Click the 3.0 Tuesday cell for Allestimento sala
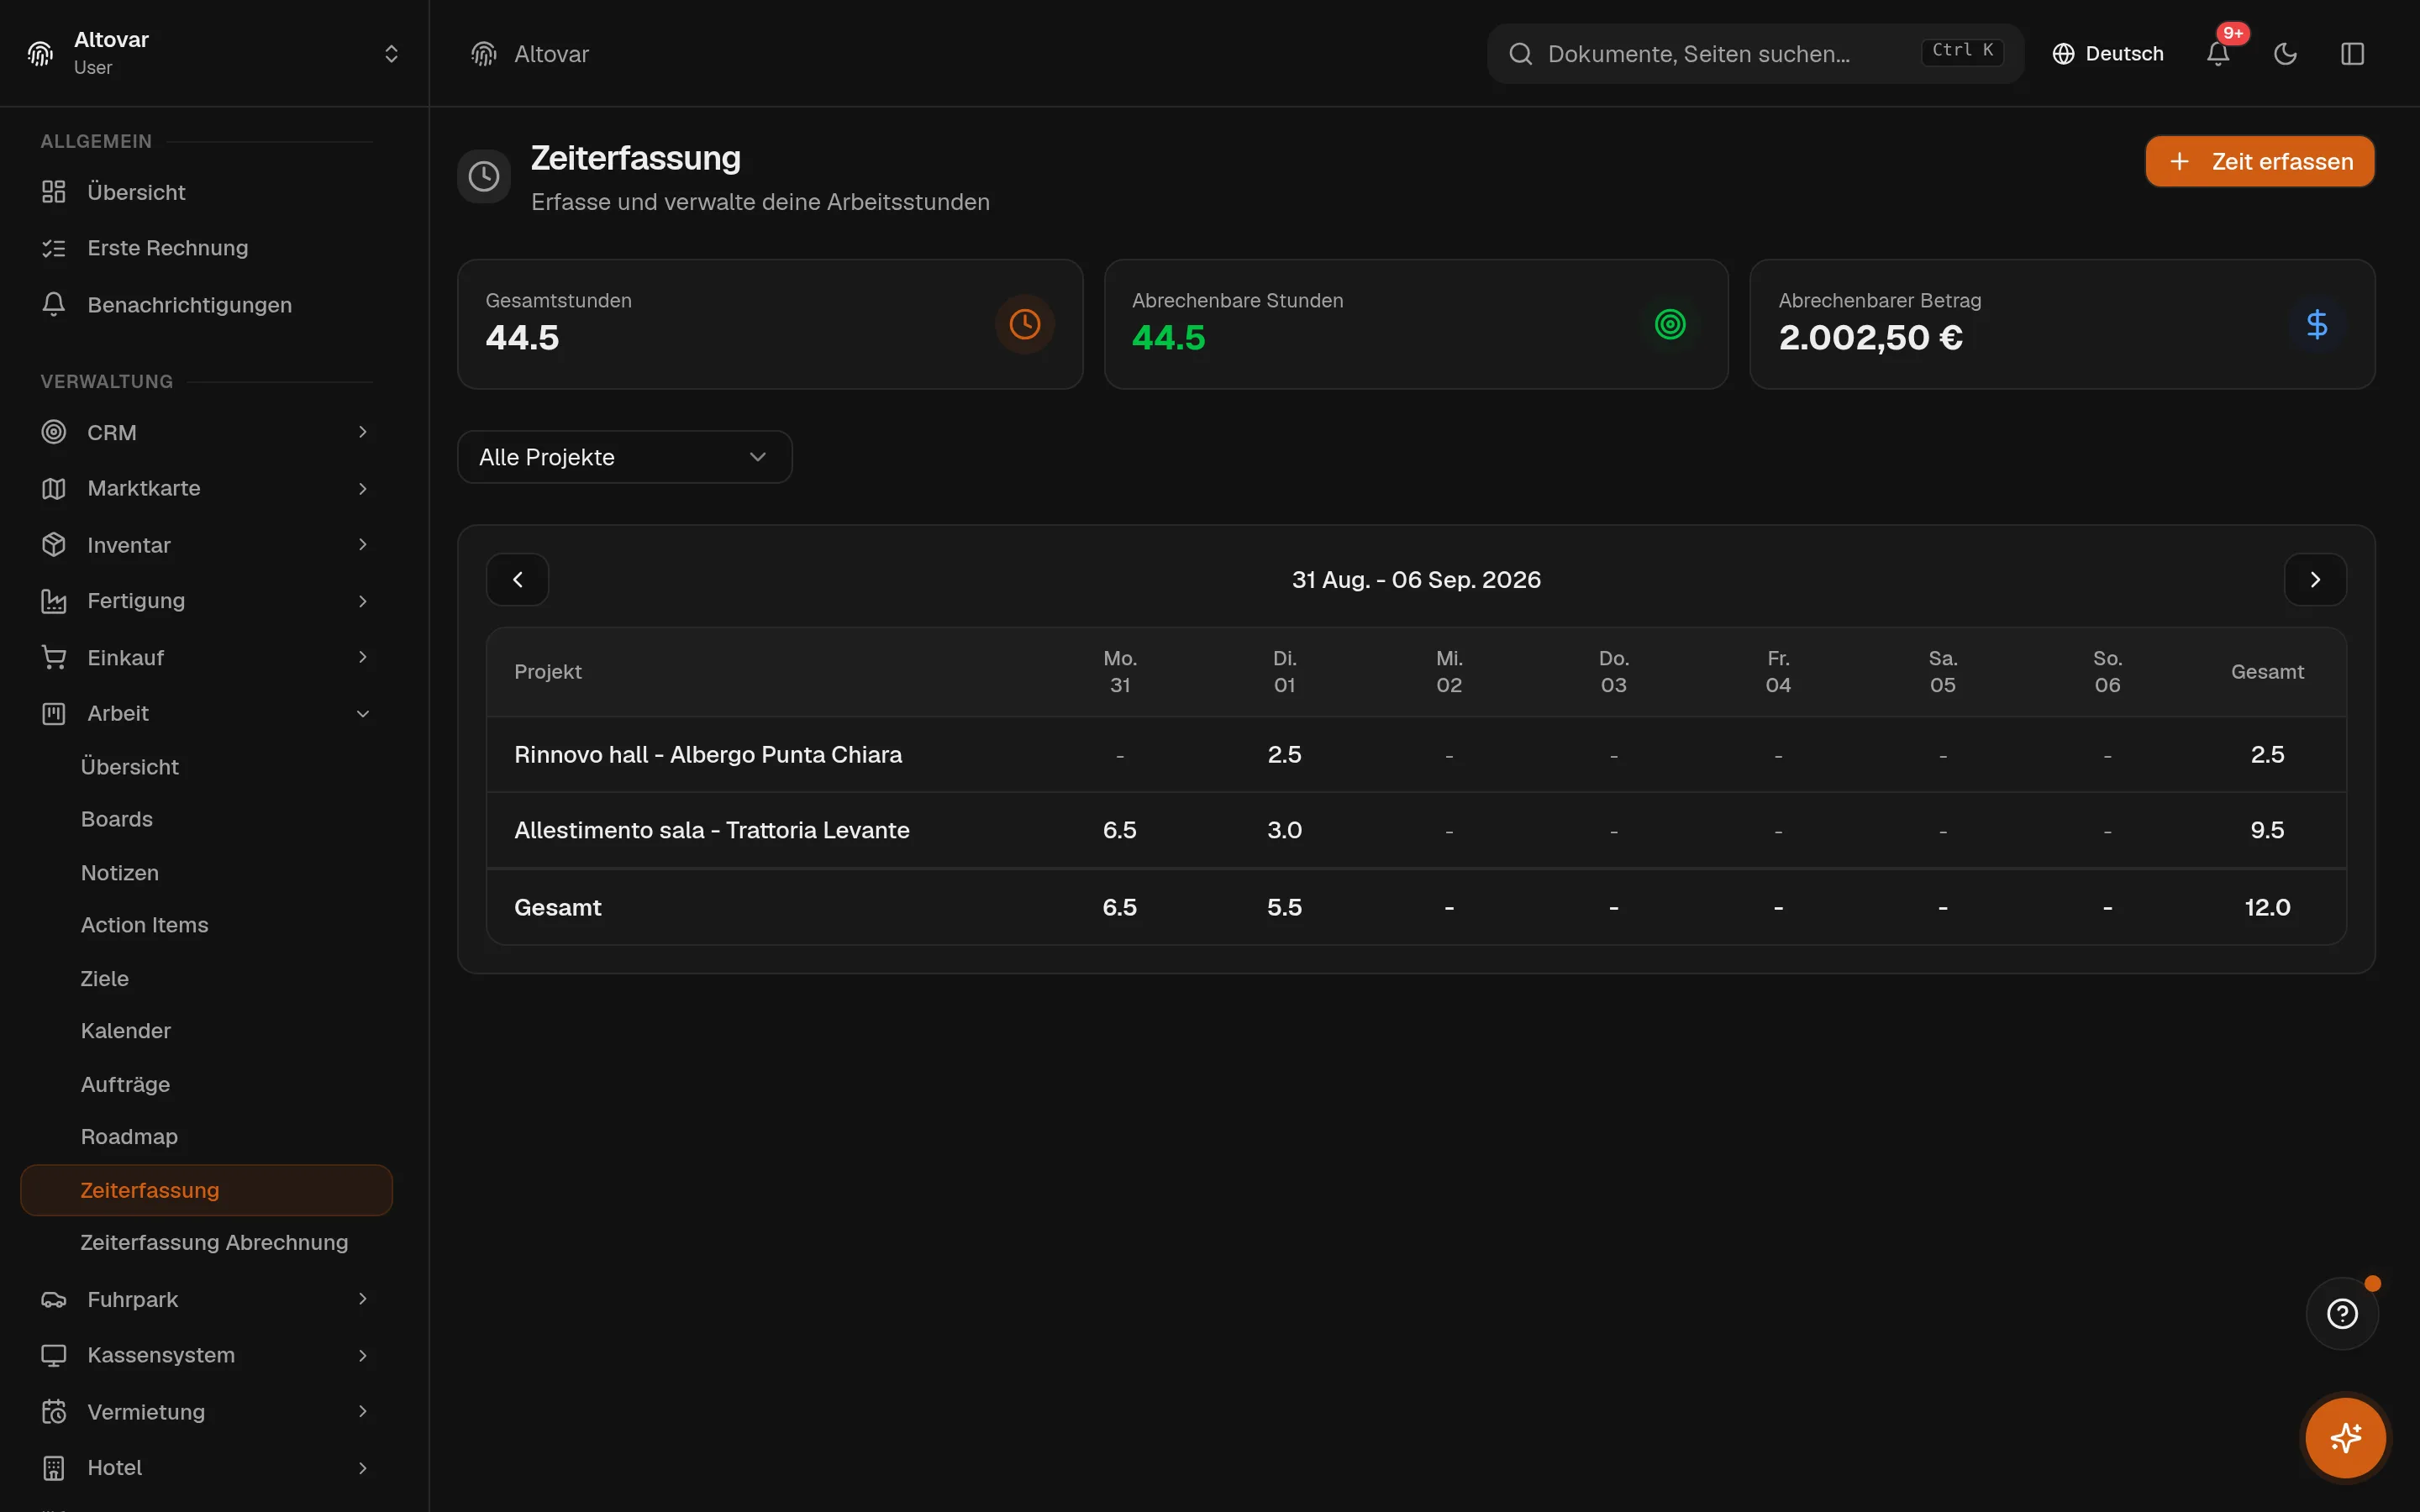Image resolution: width=2420 pixels, height=1512 pixels. (x=1284, y=830)
